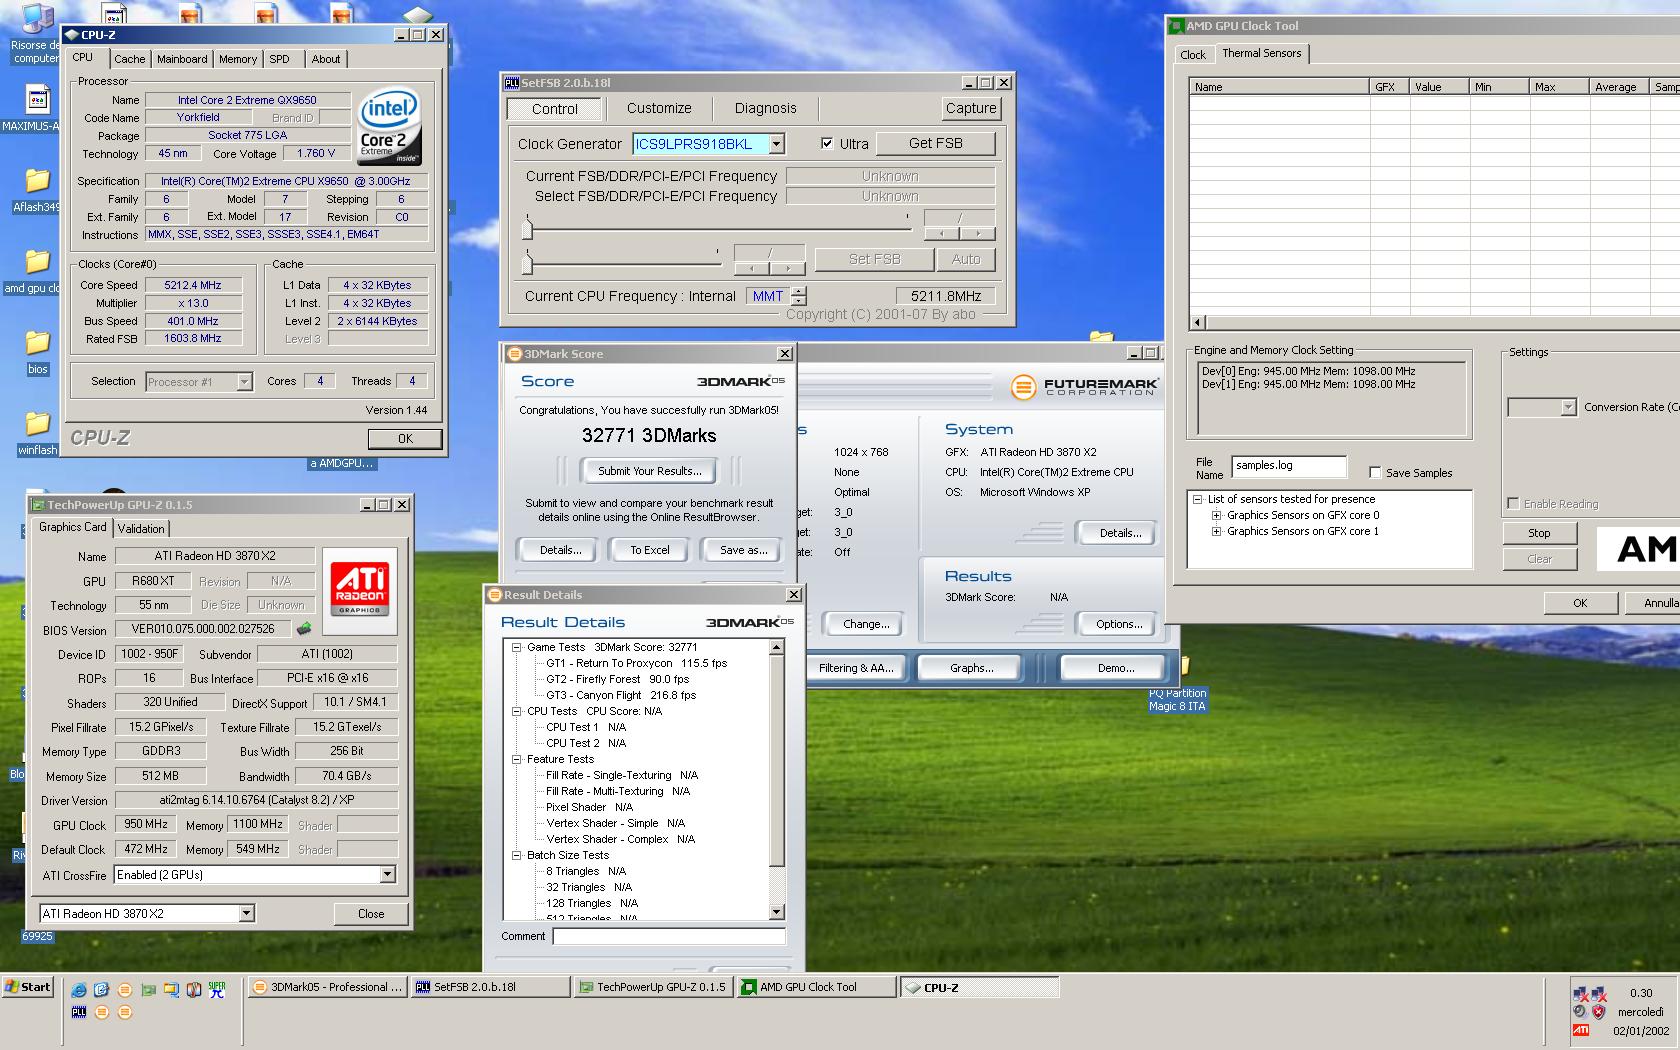Click the first disconnected network tray icon

coord(1581,993)
